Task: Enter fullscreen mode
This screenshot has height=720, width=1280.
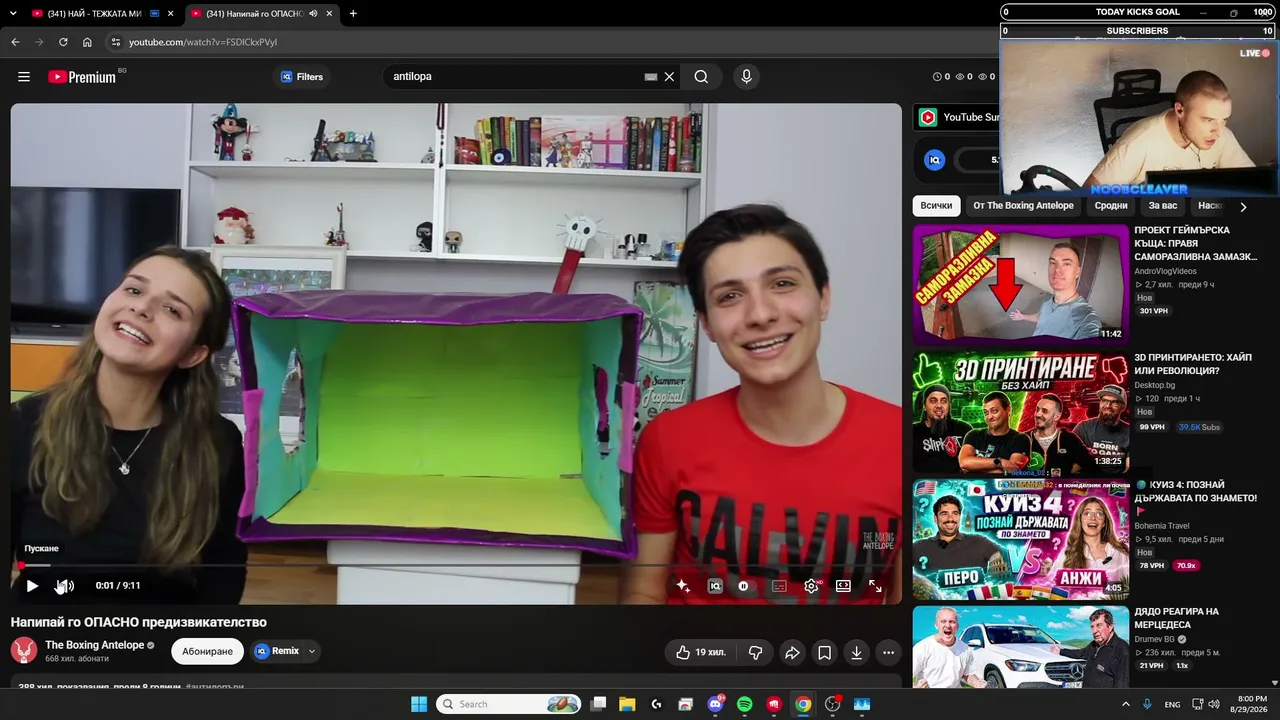Action: pyautogui.click(x=875, y=586)
